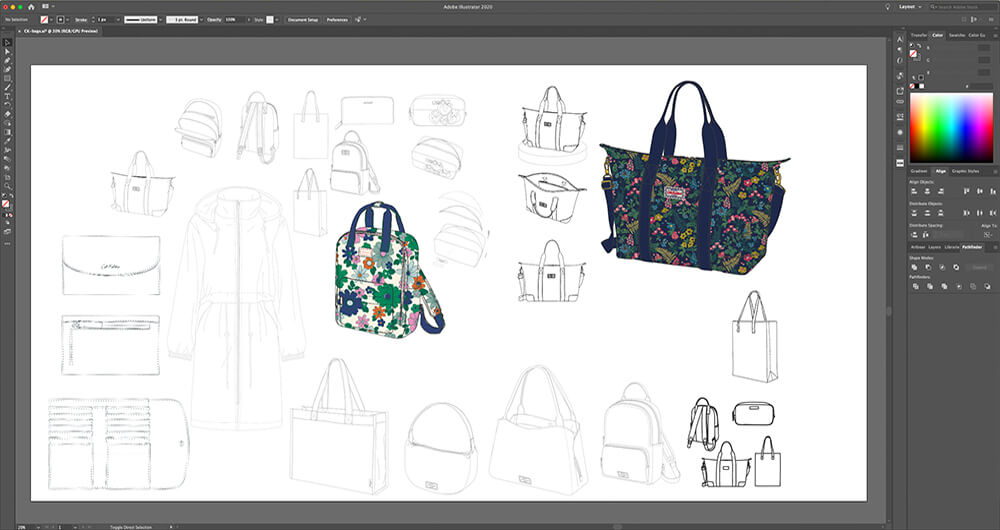Click the Unite shape mode icon
Viewport: 1000px width, 530px height.
point(915,267)
